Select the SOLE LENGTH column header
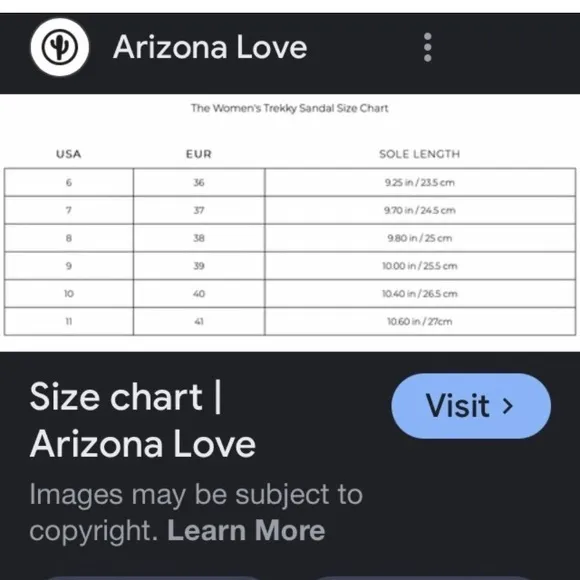 [420, 154]
